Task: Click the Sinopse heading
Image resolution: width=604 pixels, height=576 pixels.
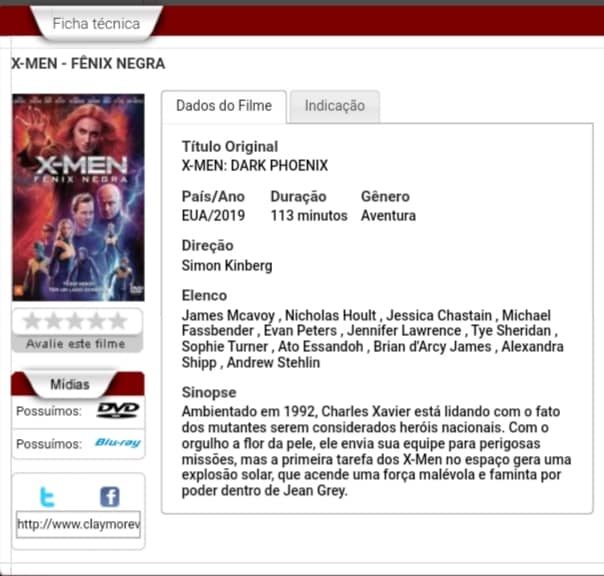Action: click(209, 393)
